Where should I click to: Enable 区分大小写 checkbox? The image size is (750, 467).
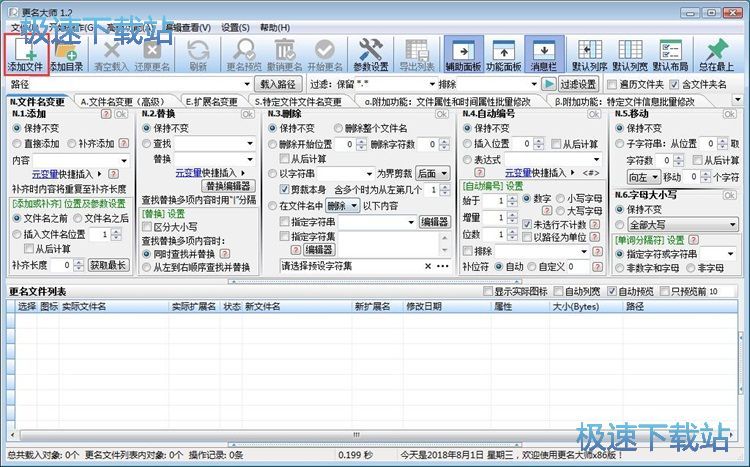click(147, 227)
